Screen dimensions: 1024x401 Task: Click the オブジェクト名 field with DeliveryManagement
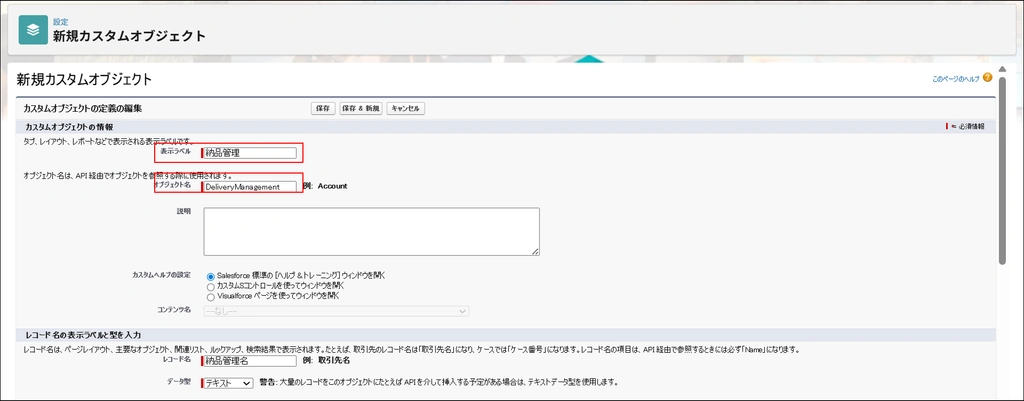[250, 186]
